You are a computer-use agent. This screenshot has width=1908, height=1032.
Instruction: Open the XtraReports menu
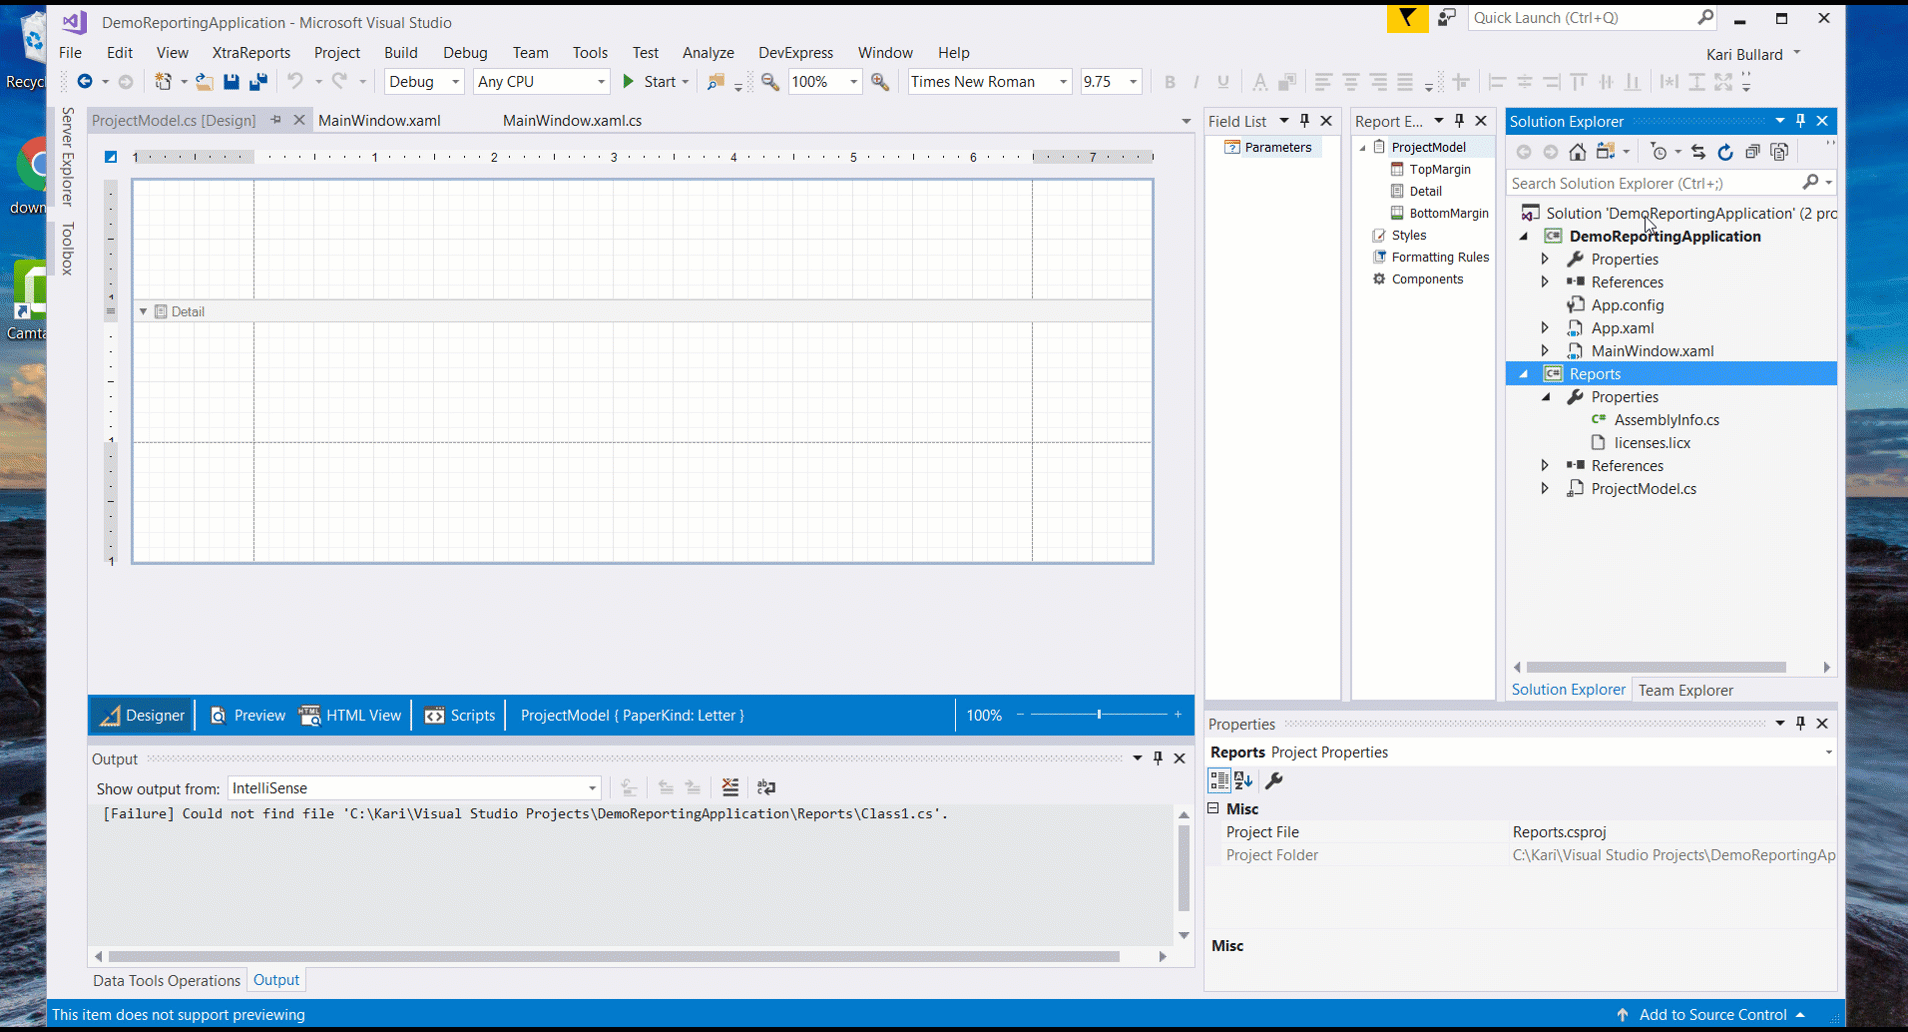[x=251, y=52]
